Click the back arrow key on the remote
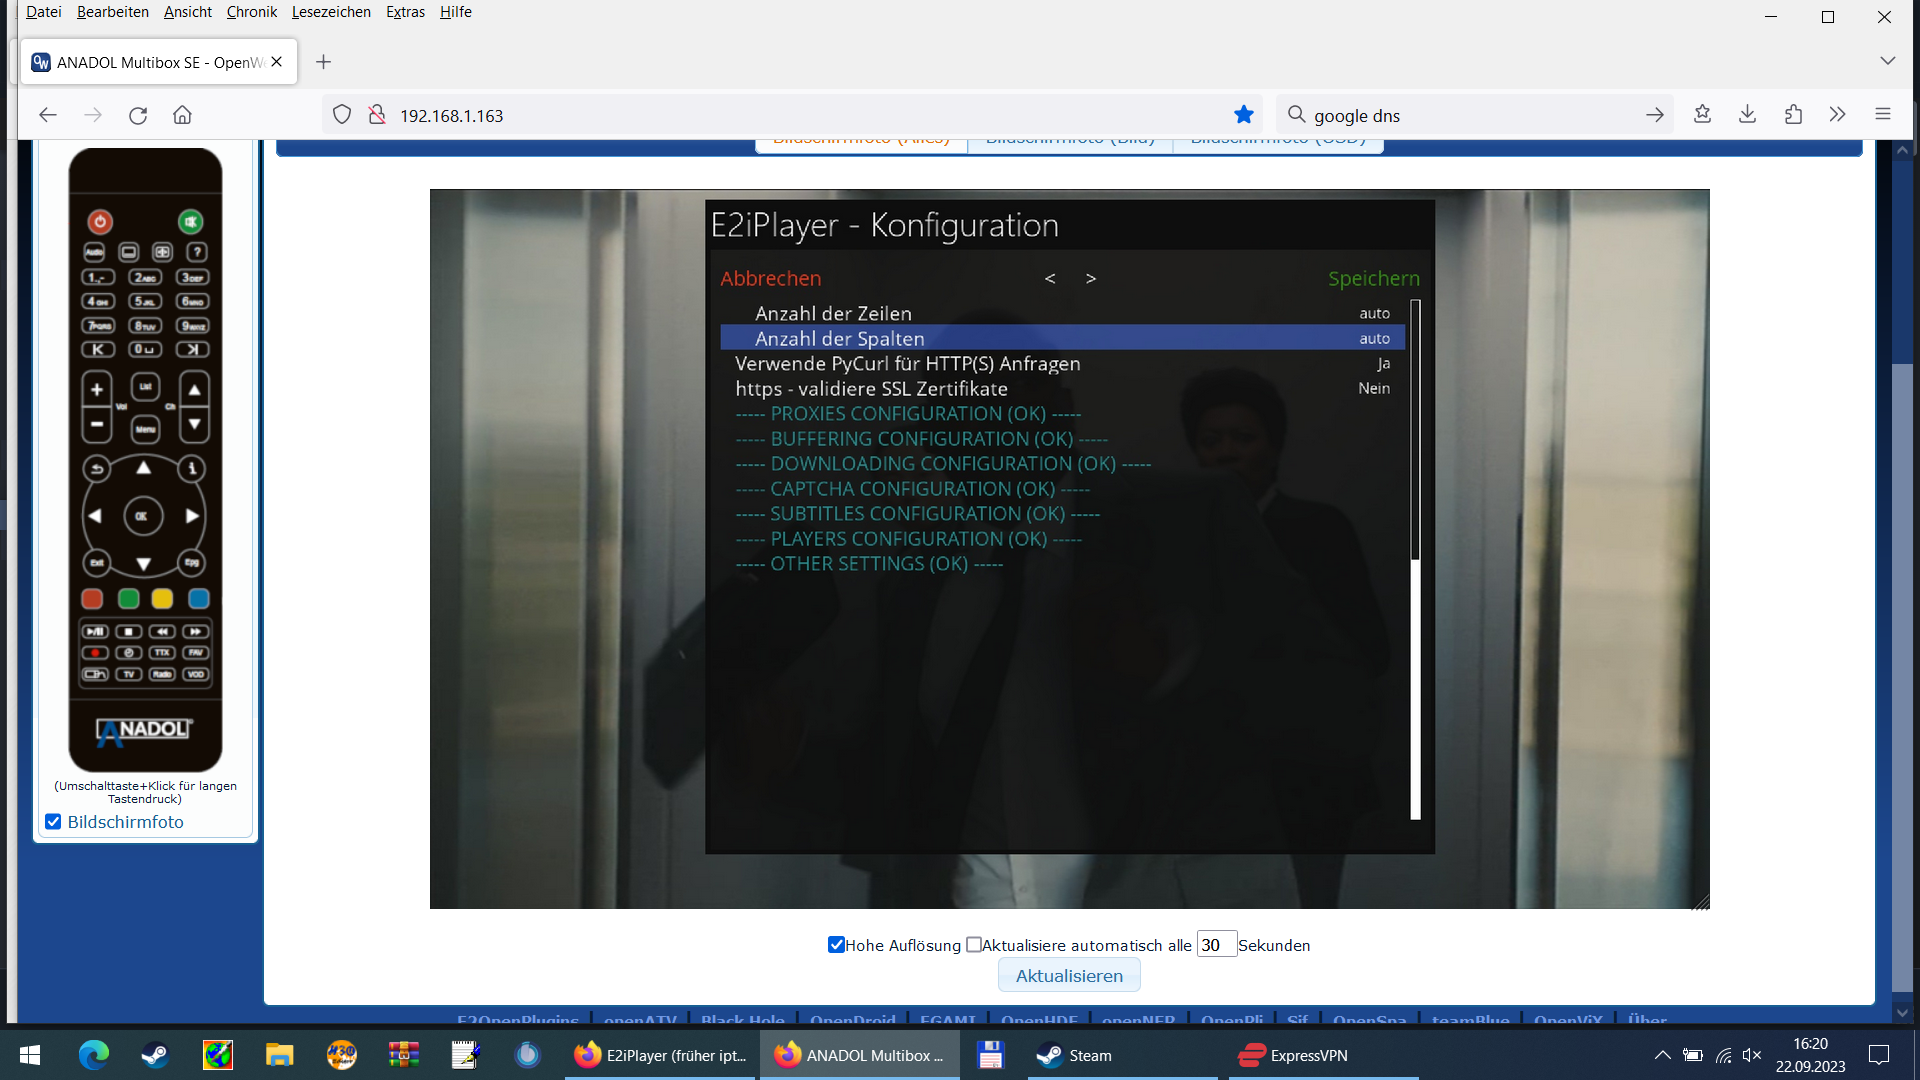Image resolution: width=1920 pixels, height=1080 pixels. click(97, 469)
